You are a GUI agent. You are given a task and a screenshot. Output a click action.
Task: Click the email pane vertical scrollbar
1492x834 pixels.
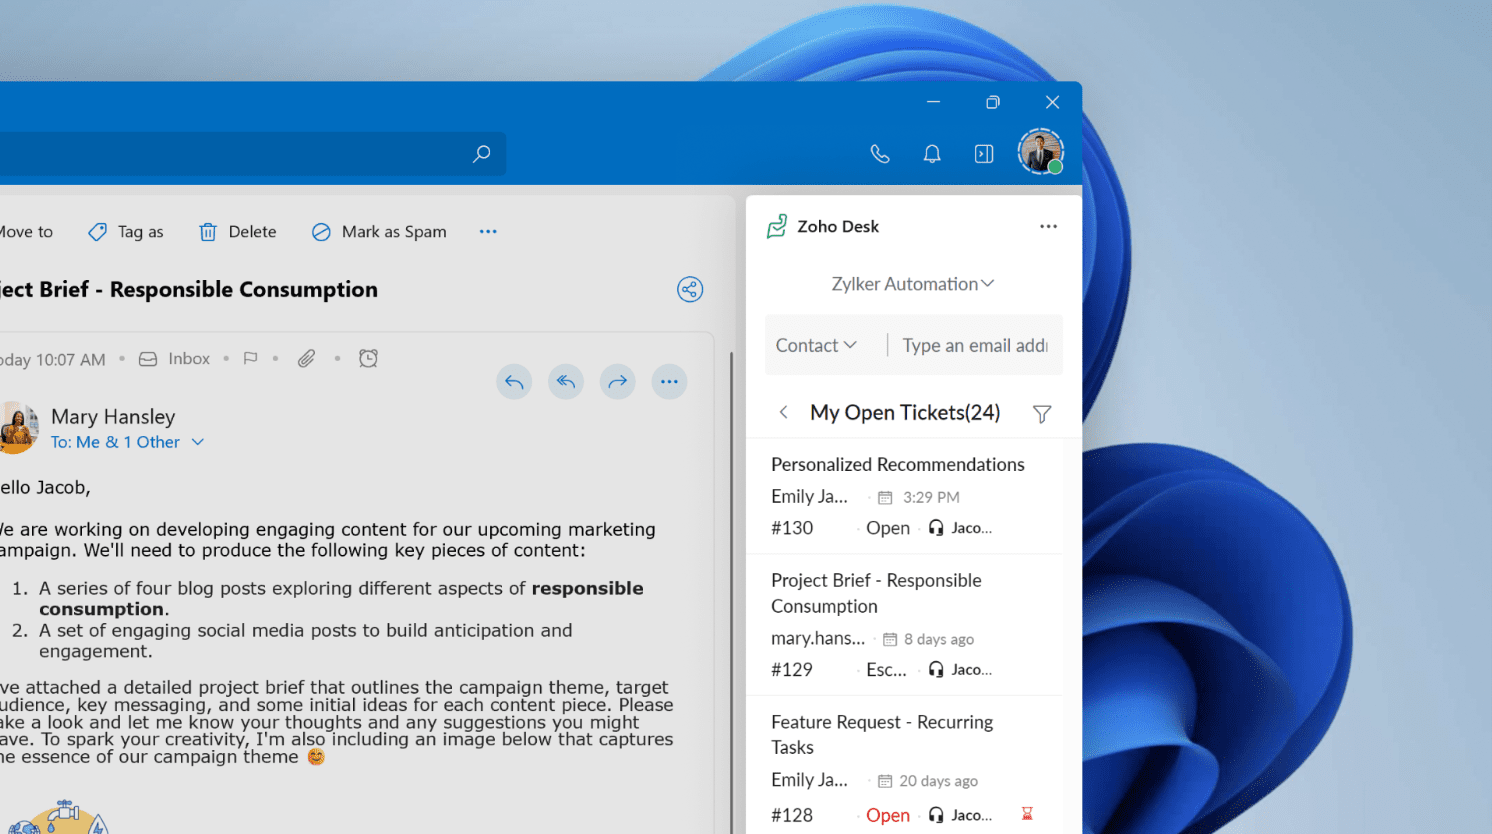click(x=732, y=593)
